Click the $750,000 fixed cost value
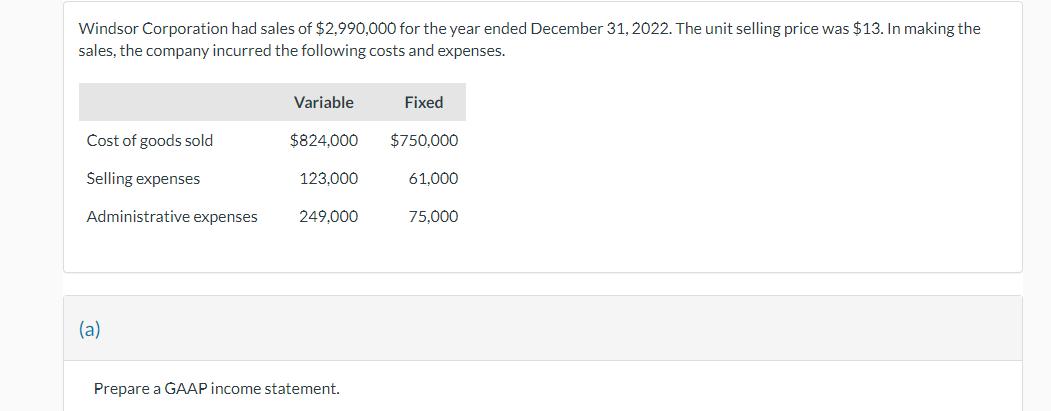Image resolution: width=1051 pixels, height=411 pixels. click(424, 141)
